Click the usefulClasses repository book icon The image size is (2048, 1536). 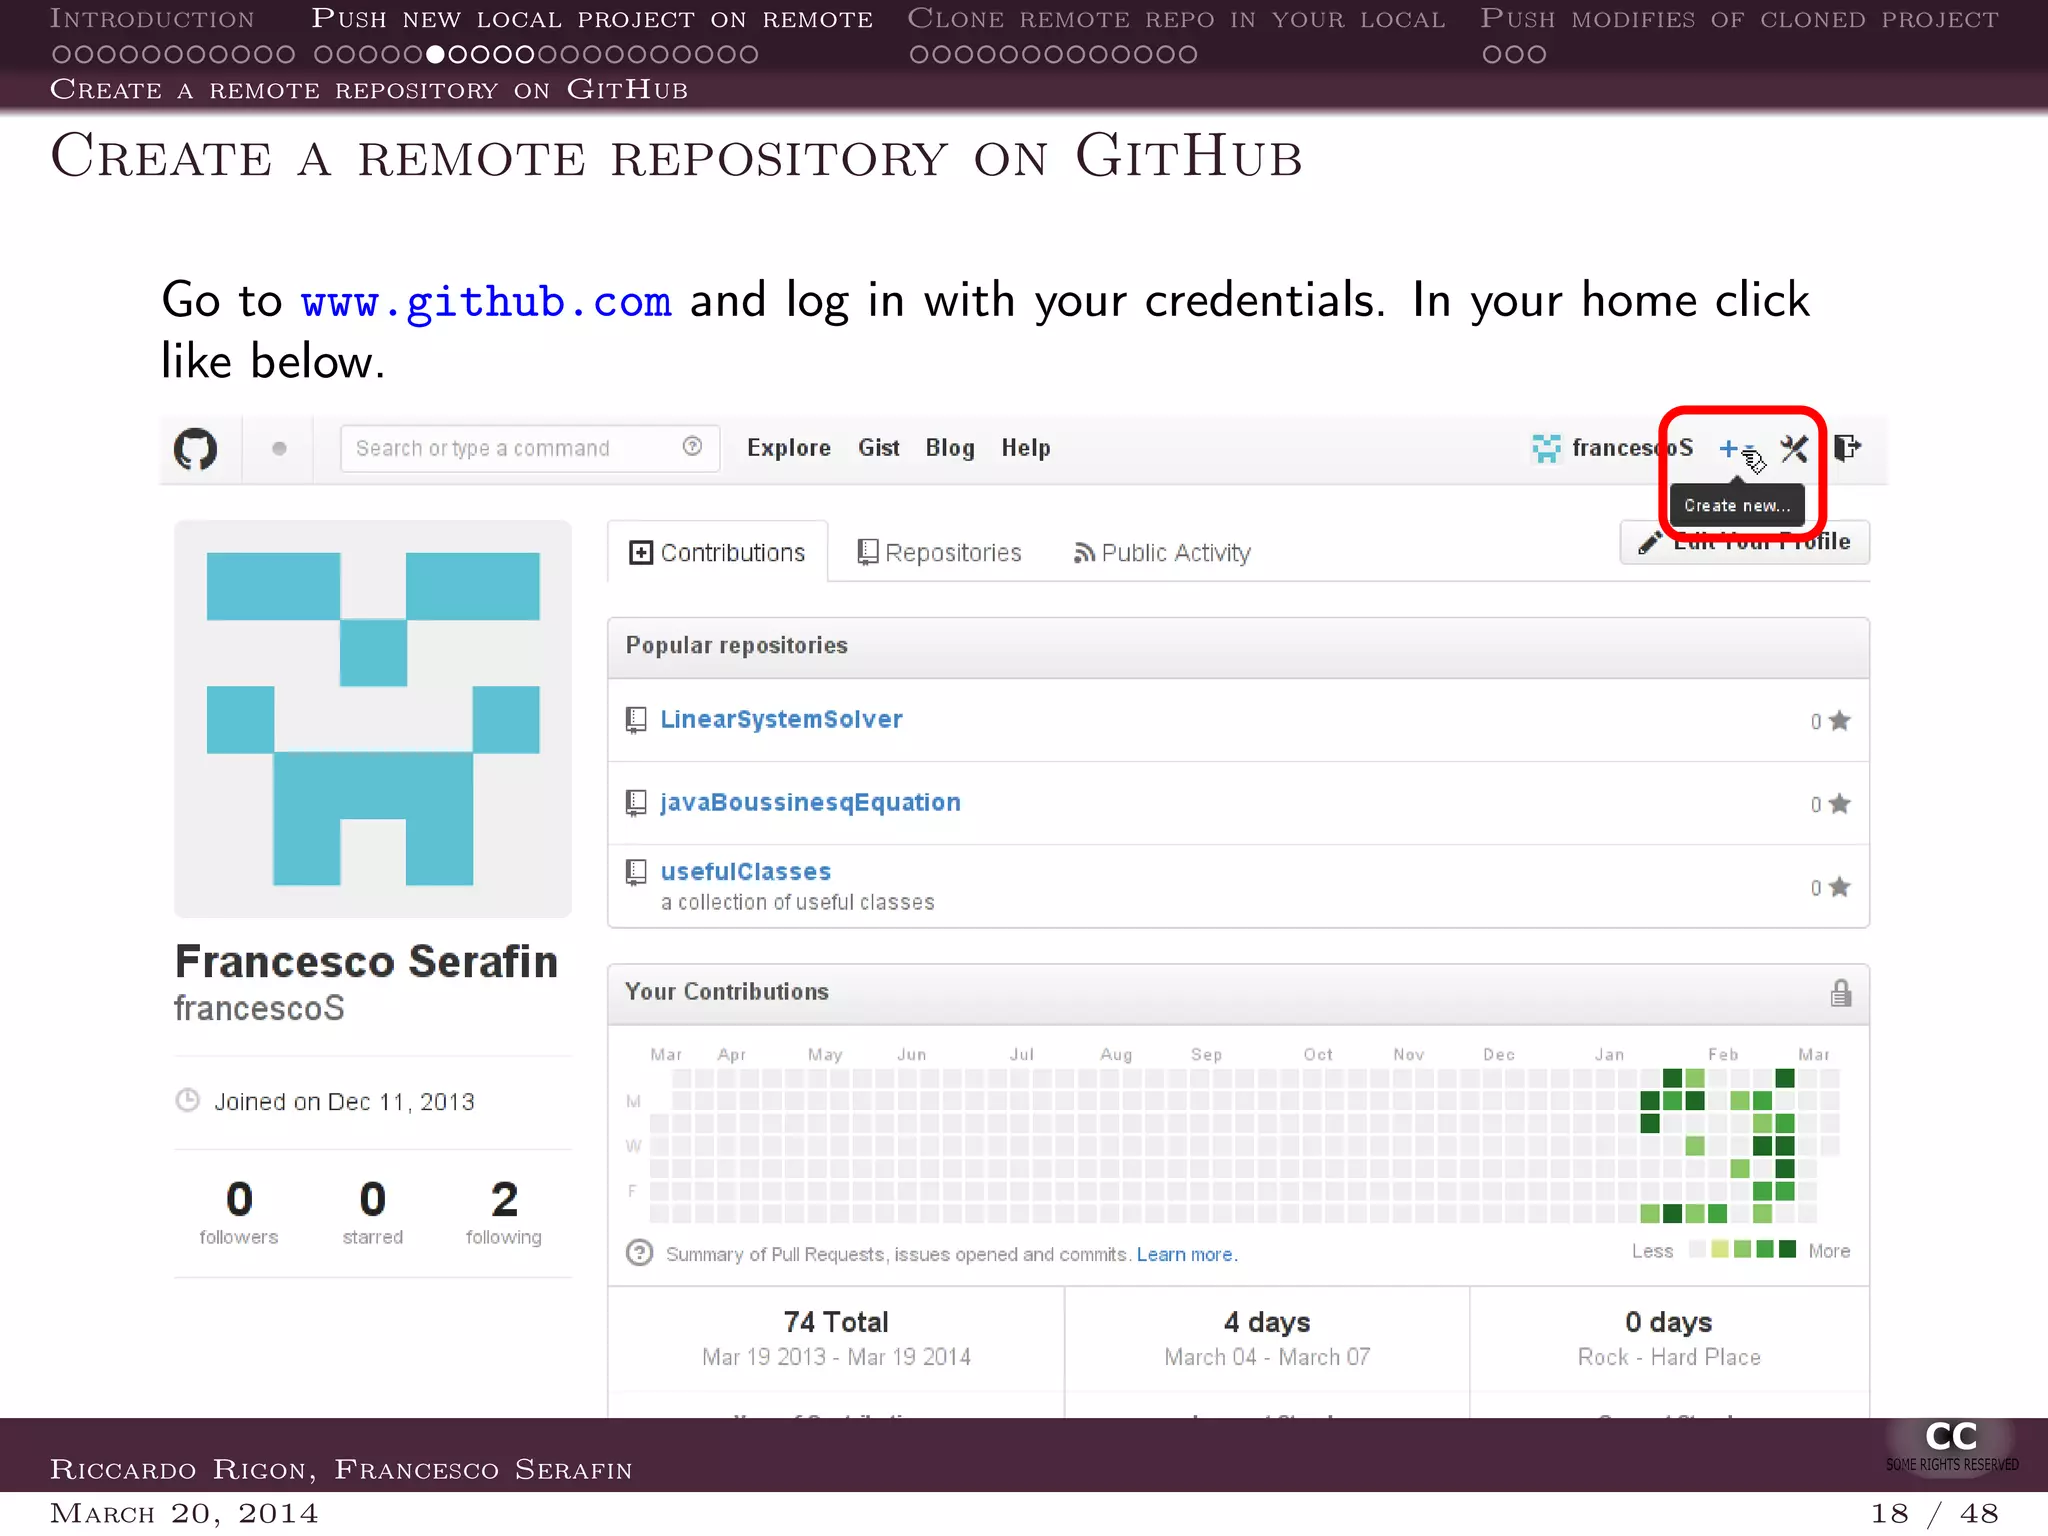pyautogui.click(x=636, y=873)
